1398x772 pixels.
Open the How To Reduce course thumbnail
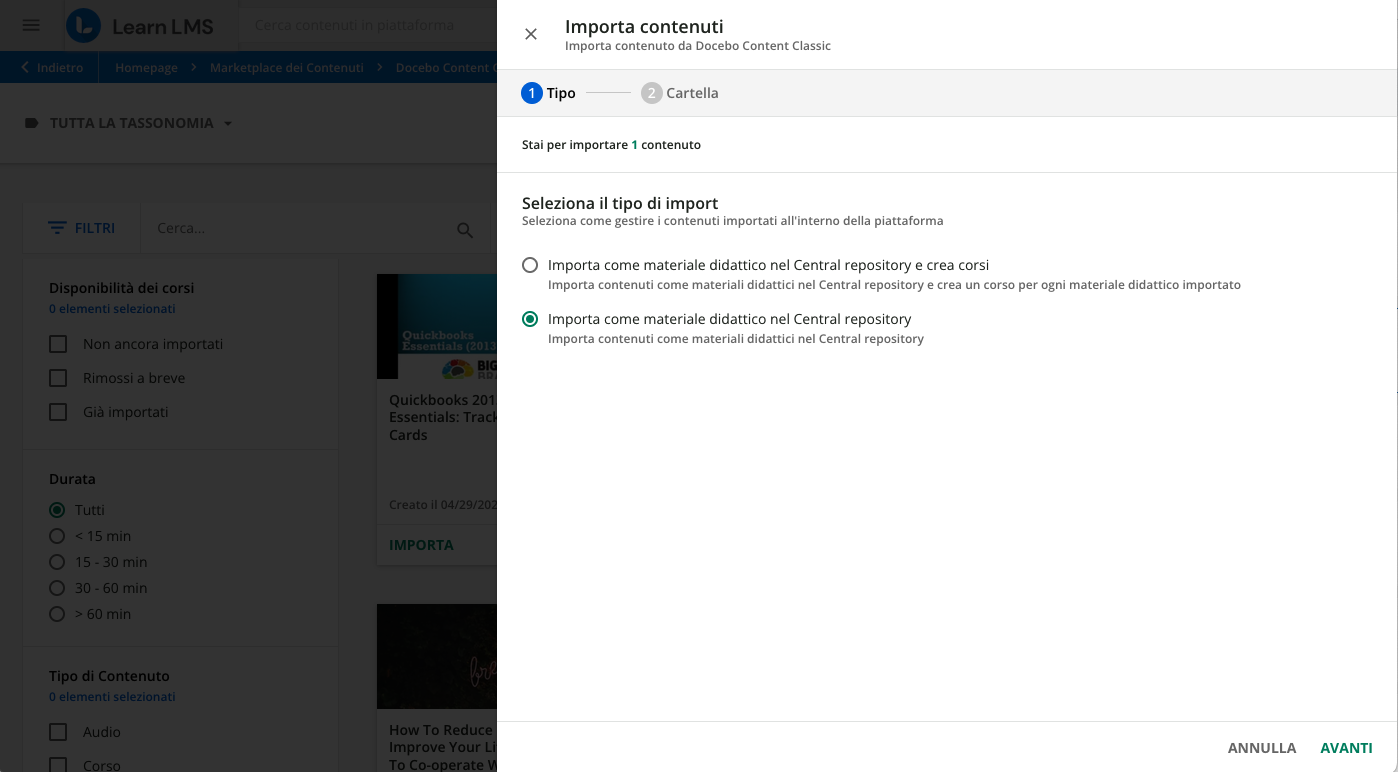coord(437,656)
